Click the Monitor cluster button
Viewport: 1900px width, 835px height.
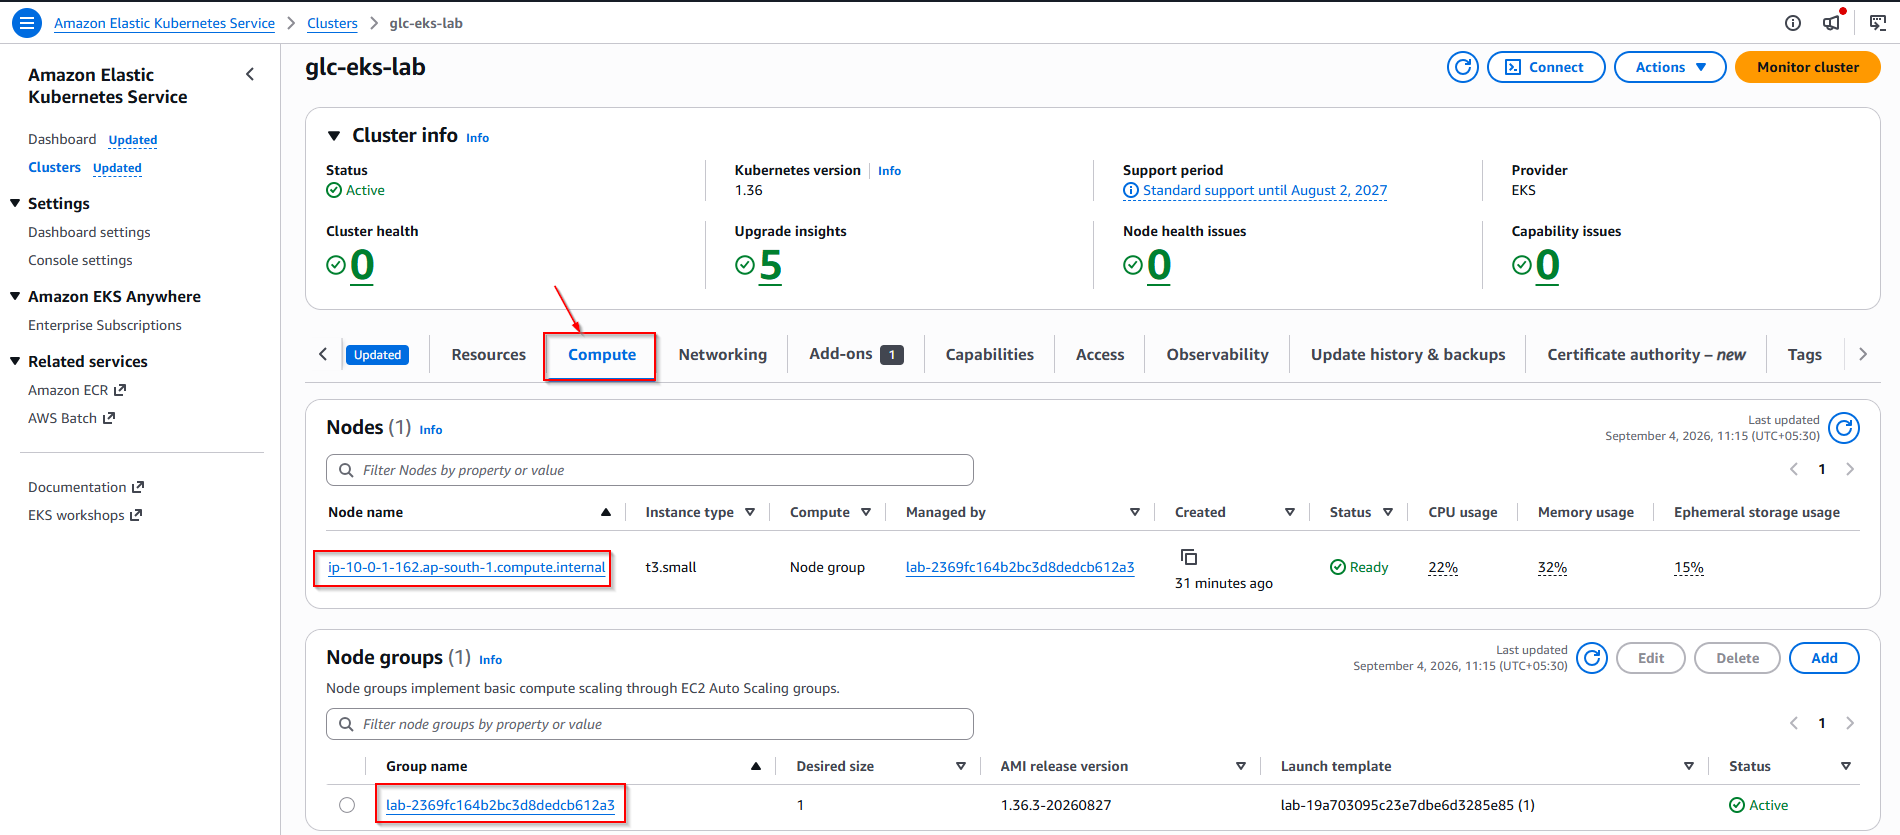click(x=1808, y=67)
